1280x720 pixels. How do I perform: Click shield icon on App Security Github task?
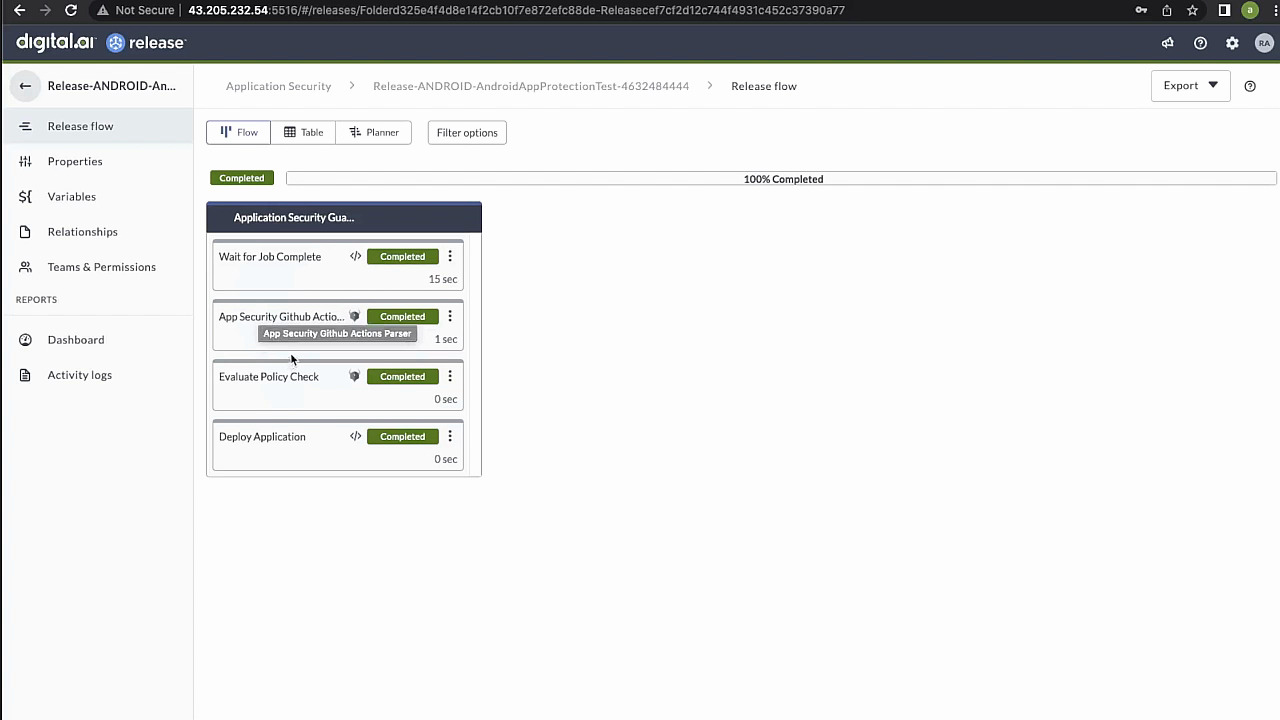pyautogui.click(x=354, y=316)
